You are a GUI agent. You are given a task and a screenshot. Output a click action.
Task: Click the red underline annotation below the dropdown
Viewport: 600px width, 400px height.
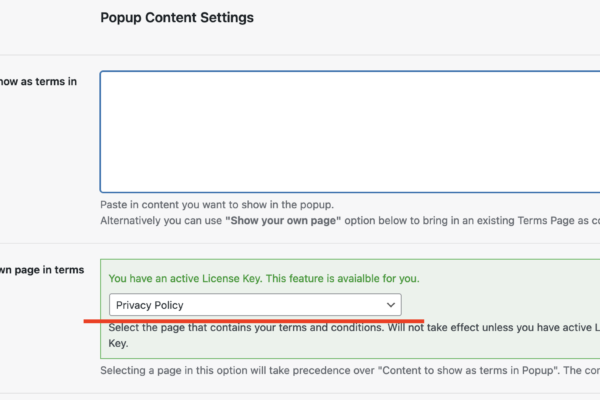(254, 321)
